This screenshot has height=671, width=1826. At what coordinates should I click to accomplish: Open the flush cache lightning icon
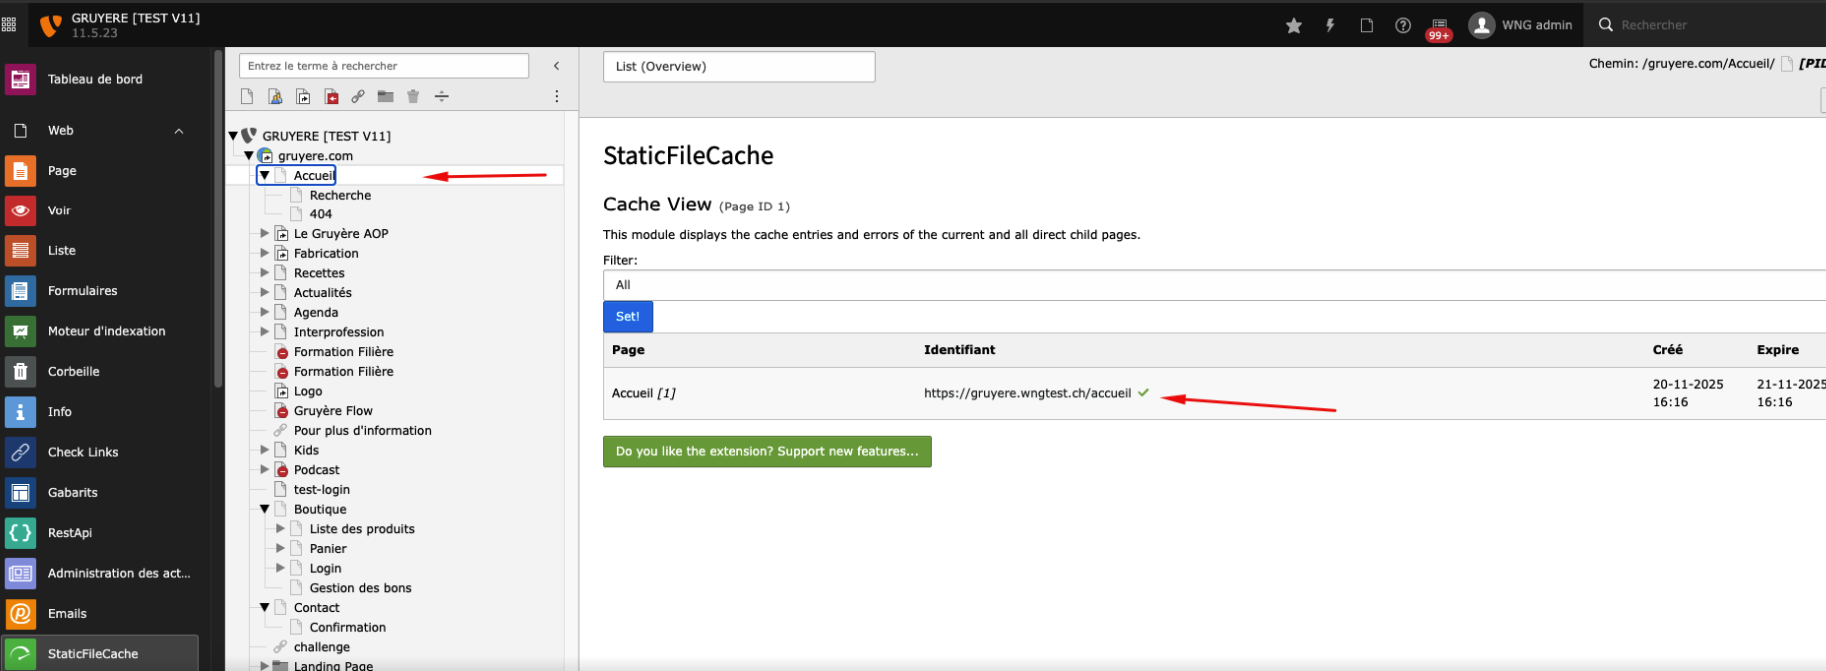[1330, 25]
